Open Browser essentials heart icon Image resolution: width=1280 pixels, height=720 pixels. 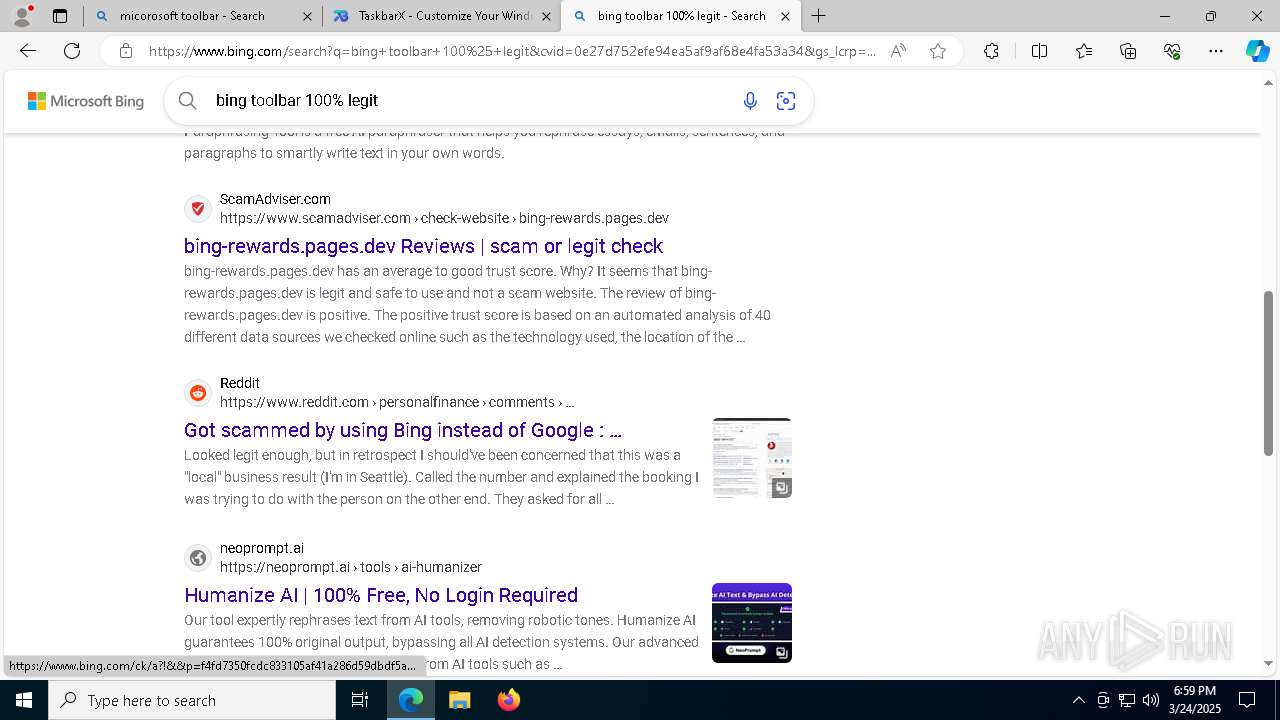pyautogui.click(x=1173, y=51)
